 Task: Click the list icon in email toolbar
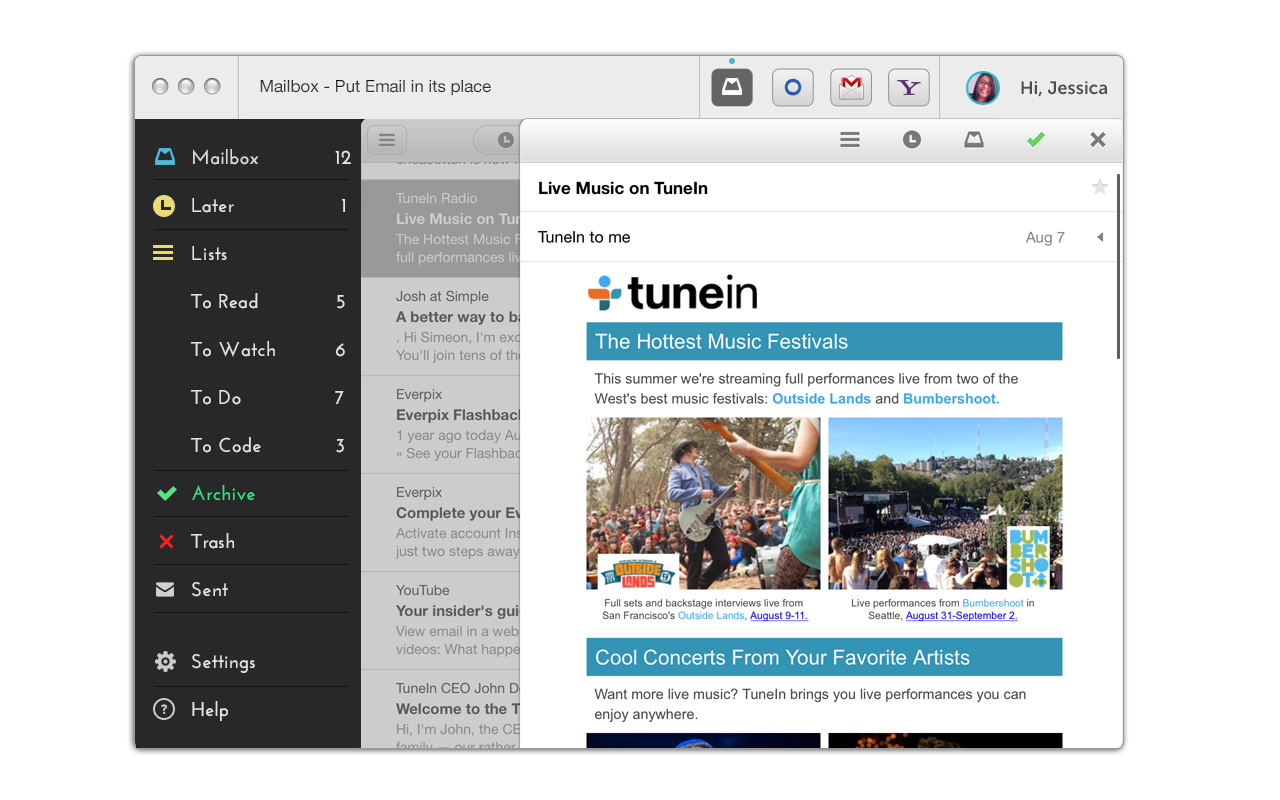click(850, 140)
